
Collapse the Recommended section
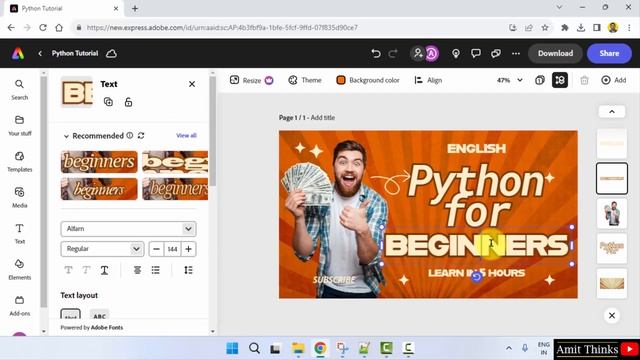pos(66,136)
